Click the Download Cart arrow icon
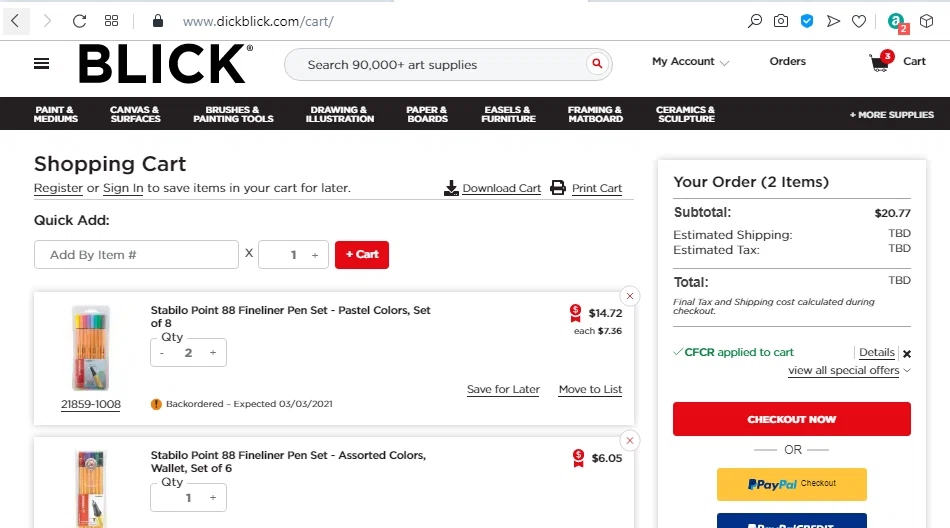Image resolution: width=950 pixels, height=528 pixels. click(451, 188)
